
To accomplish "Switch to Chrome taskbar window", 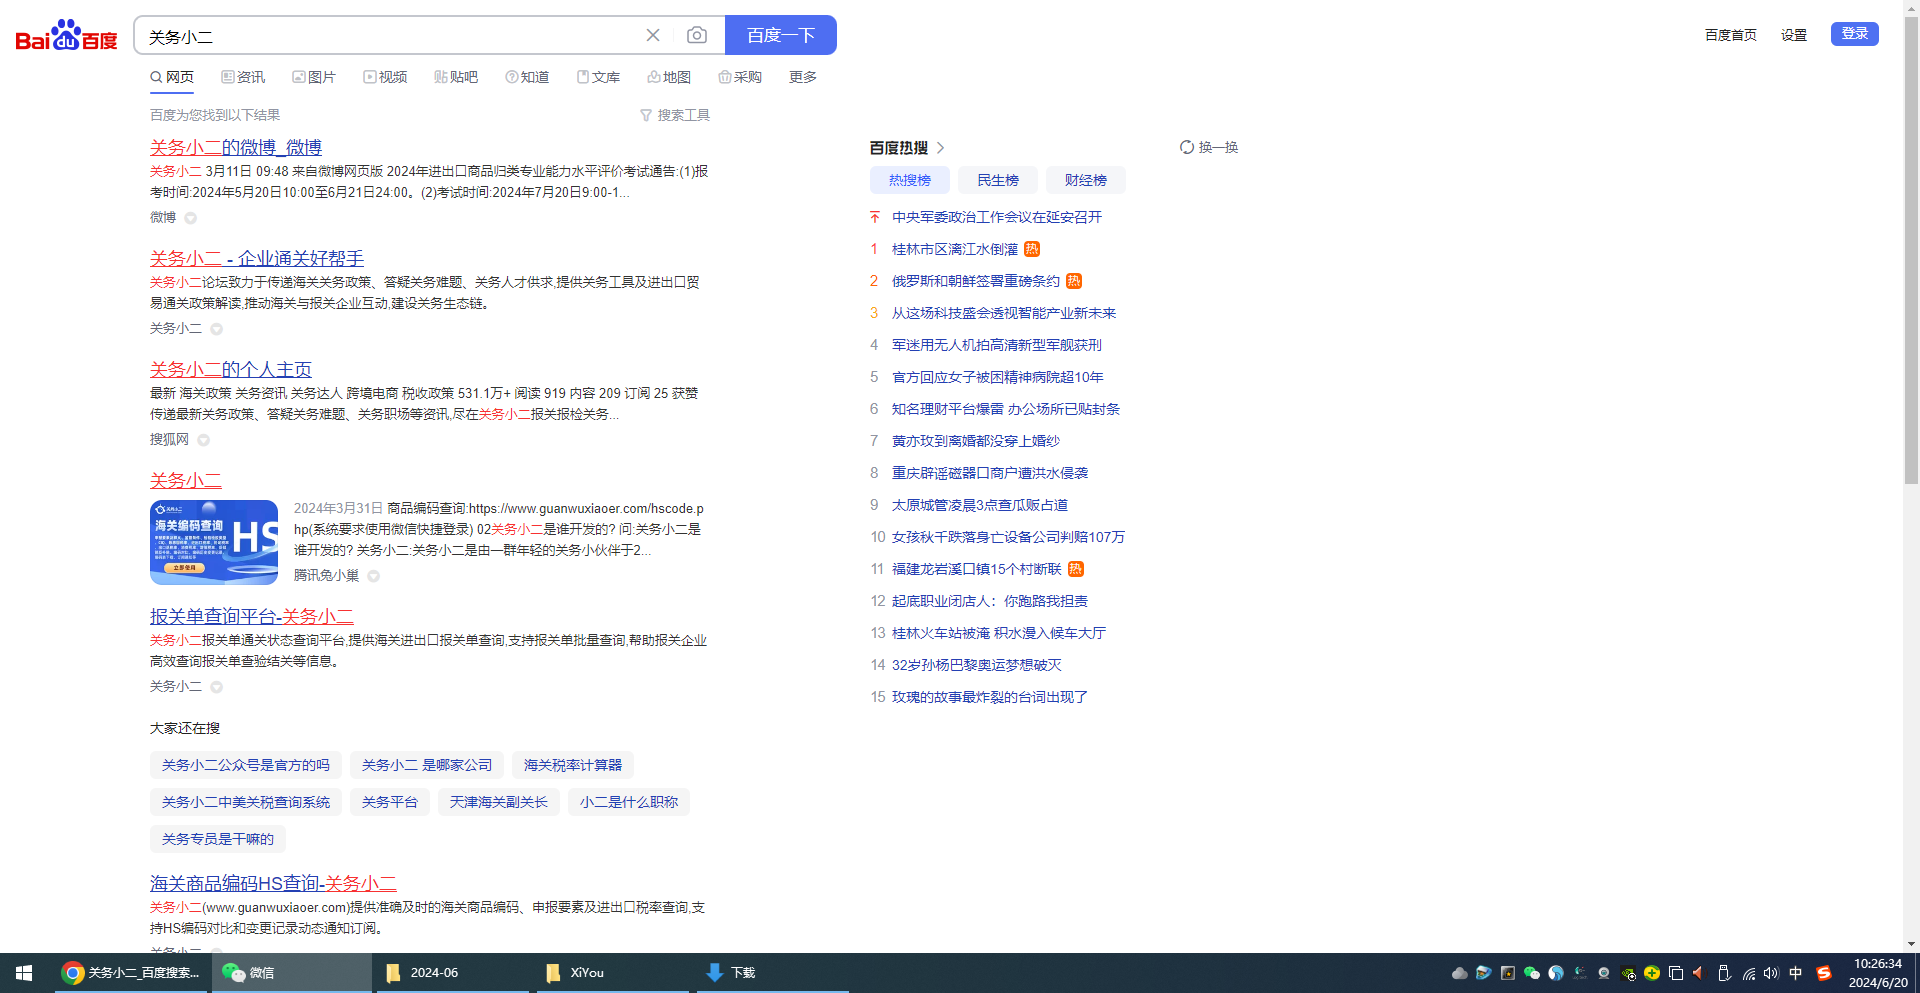I will [130, 973].
